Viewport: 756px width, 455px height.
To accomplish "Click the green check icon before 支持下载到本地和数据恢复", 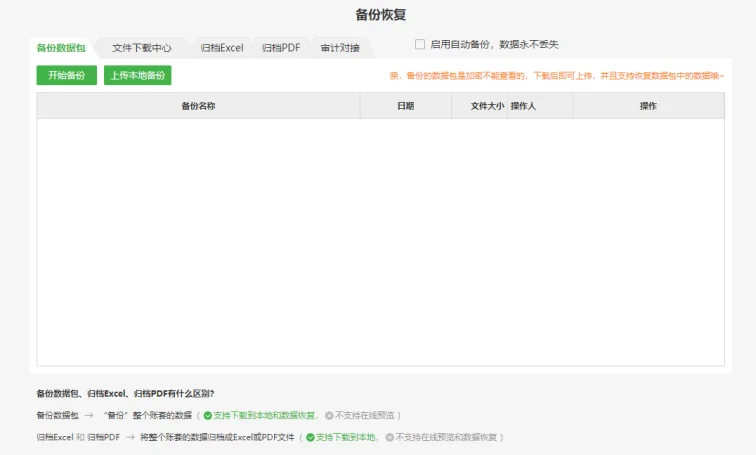I will [x=208, y=415].
